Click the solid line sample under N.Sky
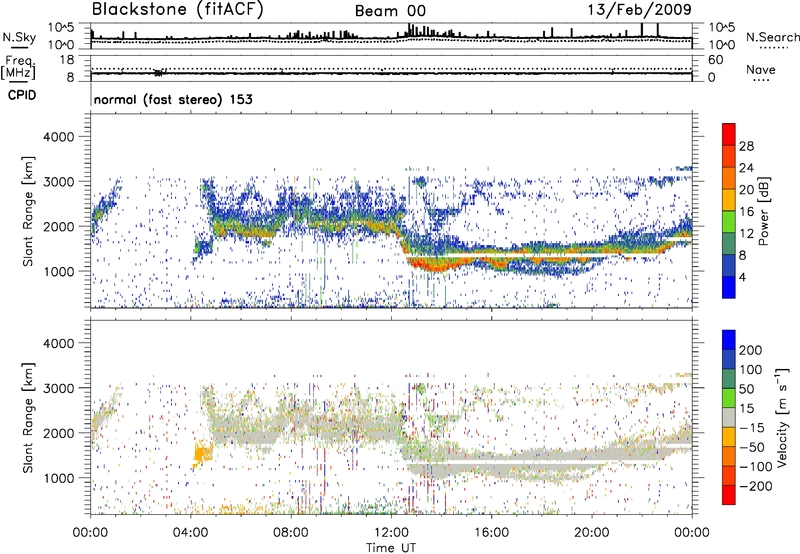The width and height of the screenshot is (800, 554). 19,47
